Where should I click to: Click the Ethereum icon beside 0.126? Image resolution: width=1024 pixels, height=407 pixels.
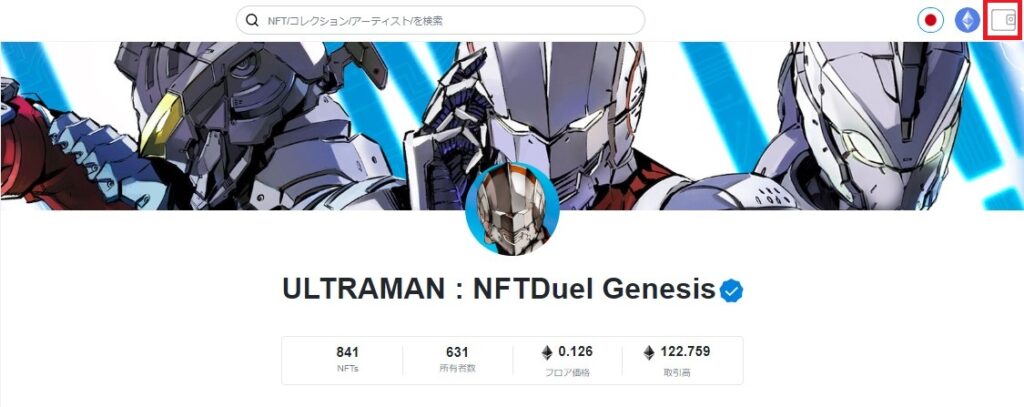click(x=547, y=353)
